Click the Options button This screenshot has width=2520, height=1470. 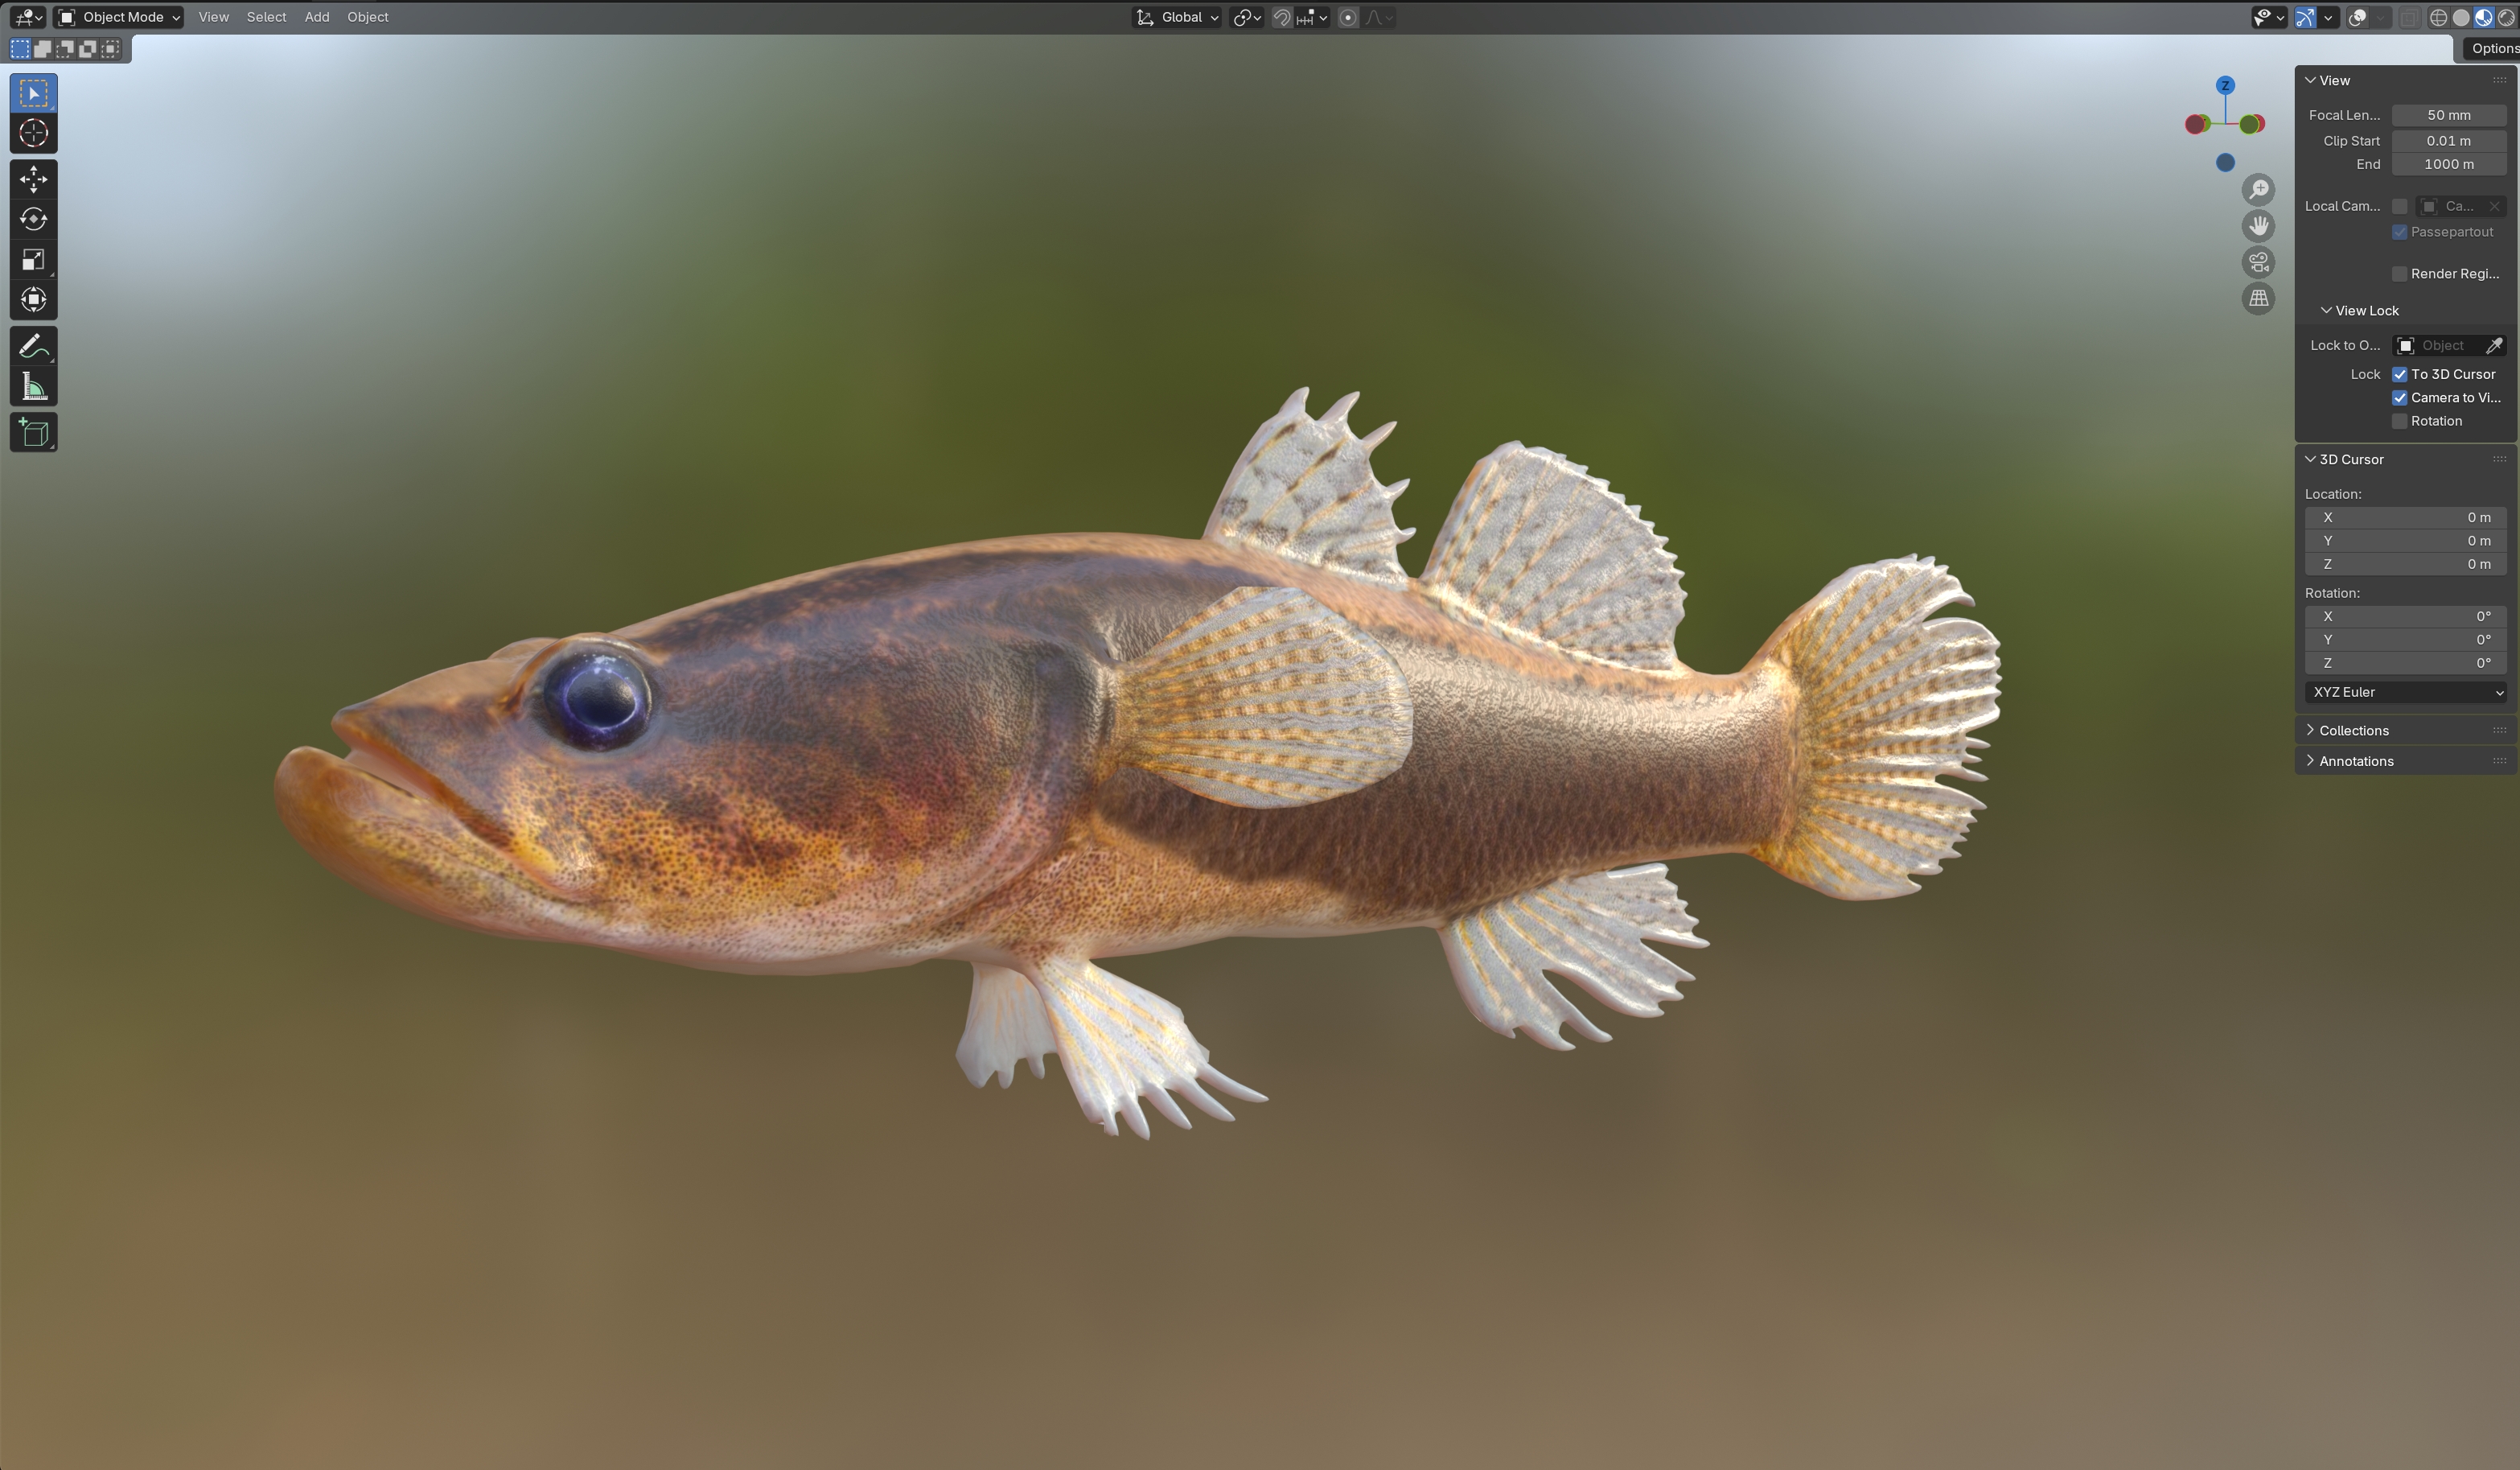click(2492, 48)
